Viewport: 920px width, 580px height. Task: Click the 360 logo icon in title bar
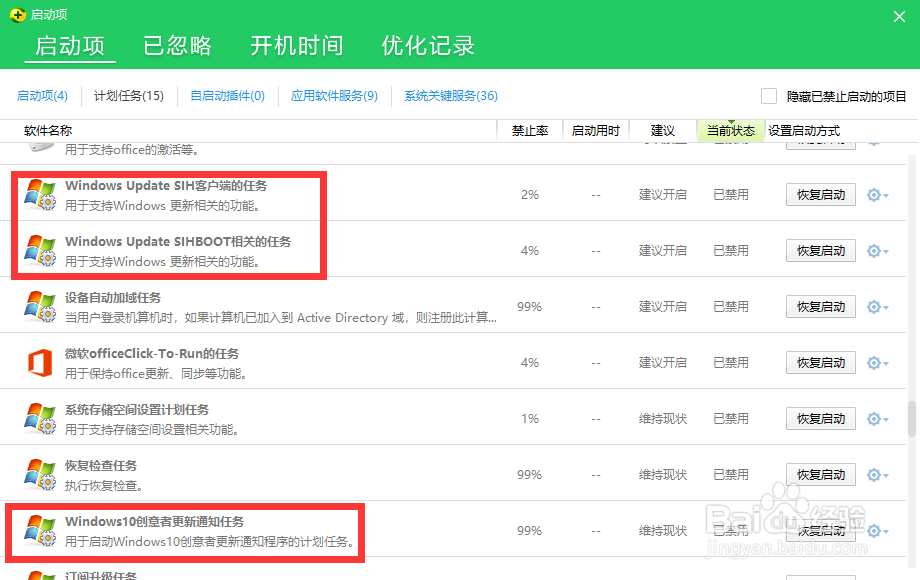[x=18, y=15]
